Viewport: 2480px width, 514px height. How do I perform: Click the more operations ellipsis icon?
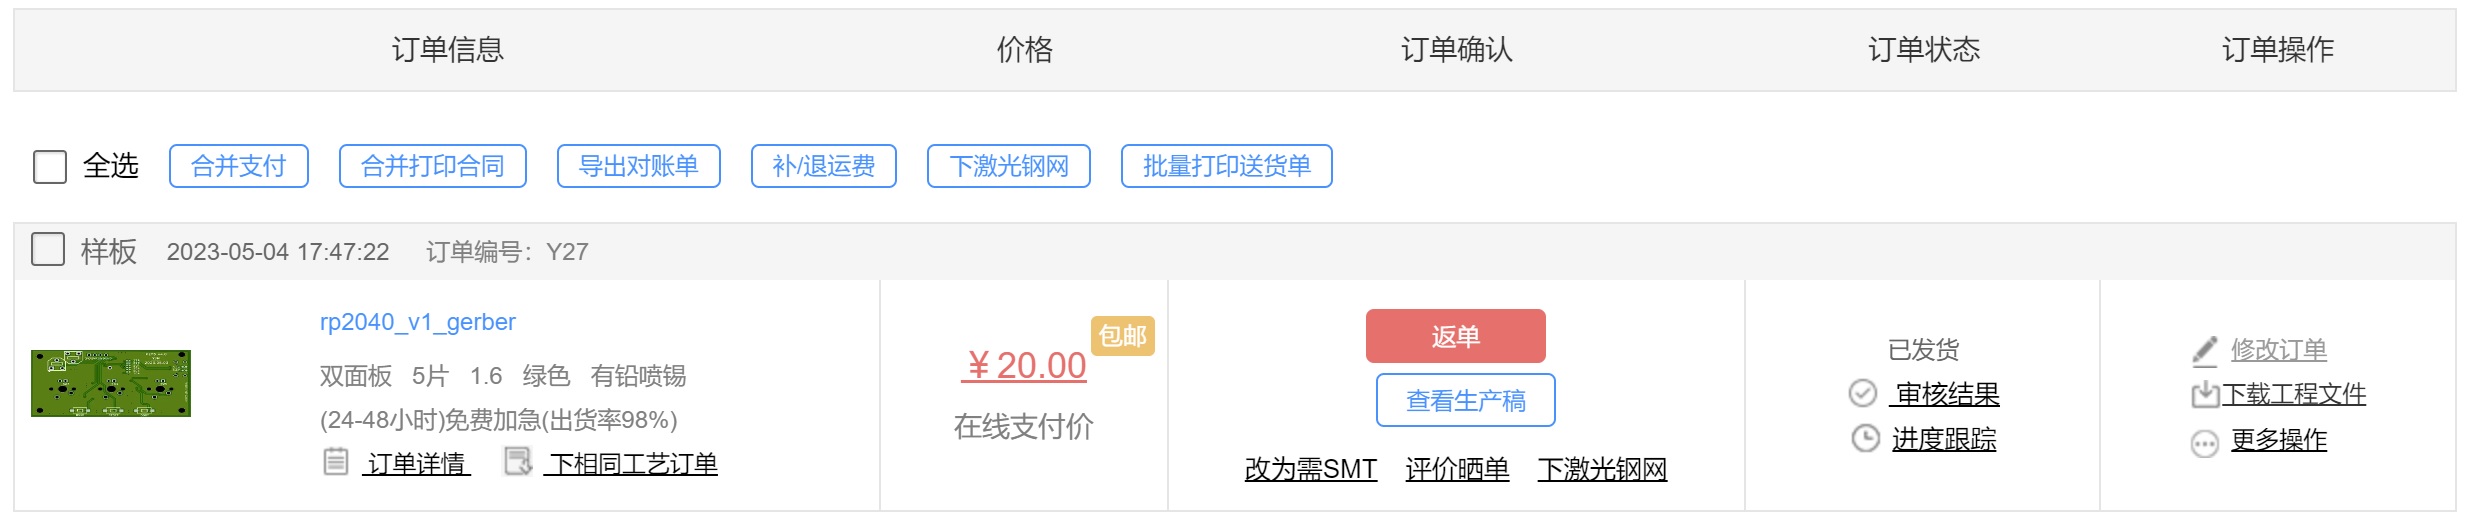(x=2205, y=443)
